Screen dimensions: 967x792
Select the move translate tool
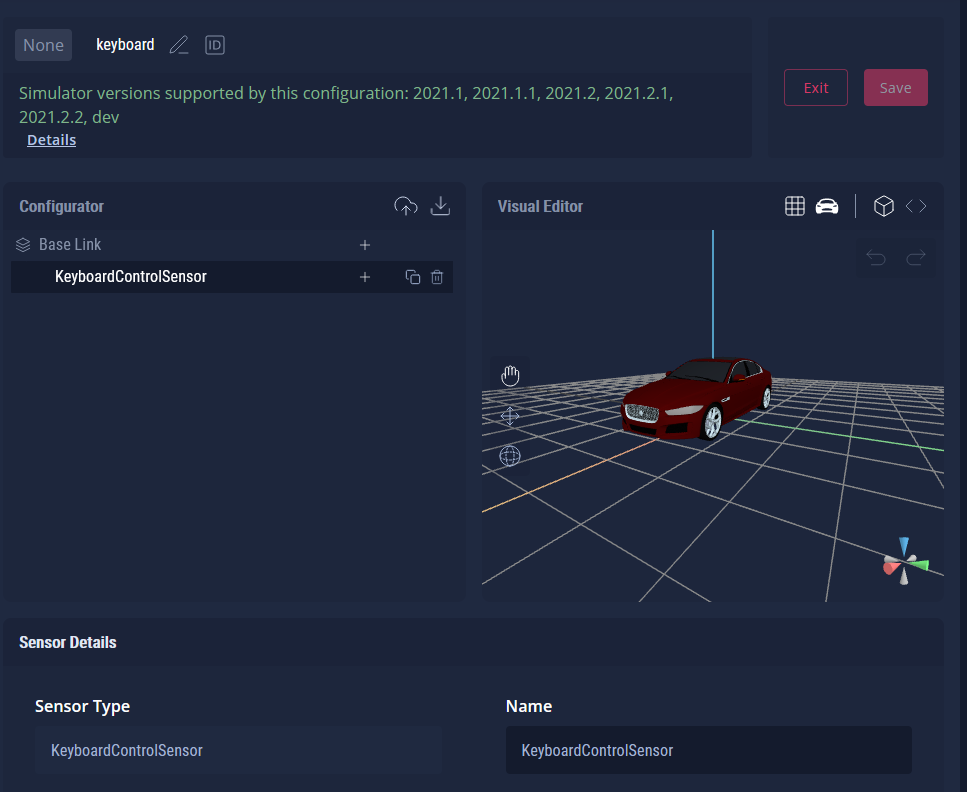coord(510,416)
